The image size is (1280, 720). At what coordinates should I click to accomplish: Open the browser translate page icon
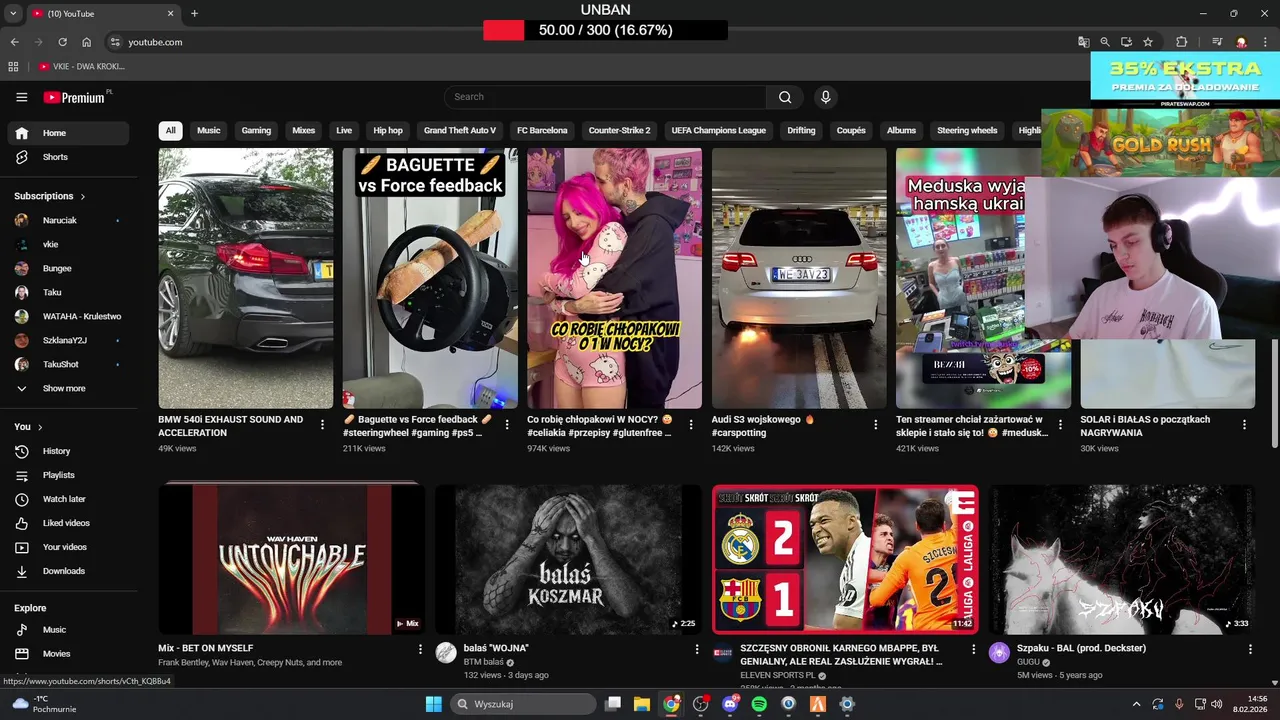1083,42
